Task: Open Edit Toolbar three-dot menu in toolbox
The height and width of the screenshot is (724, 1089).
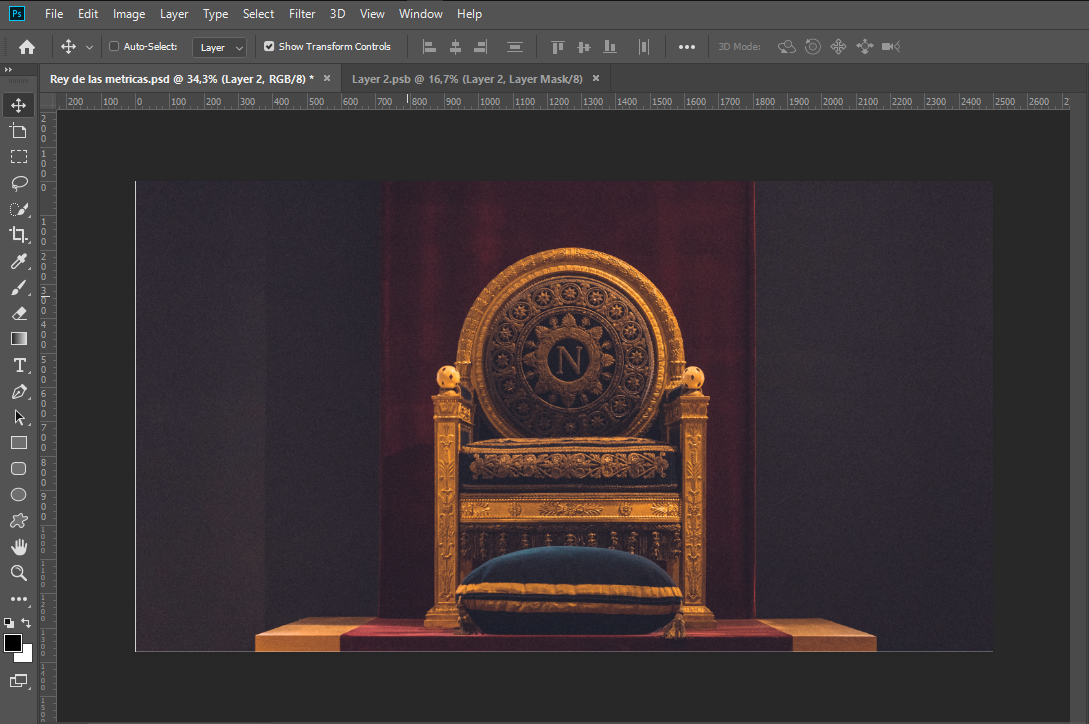Action: pos(19,599)
